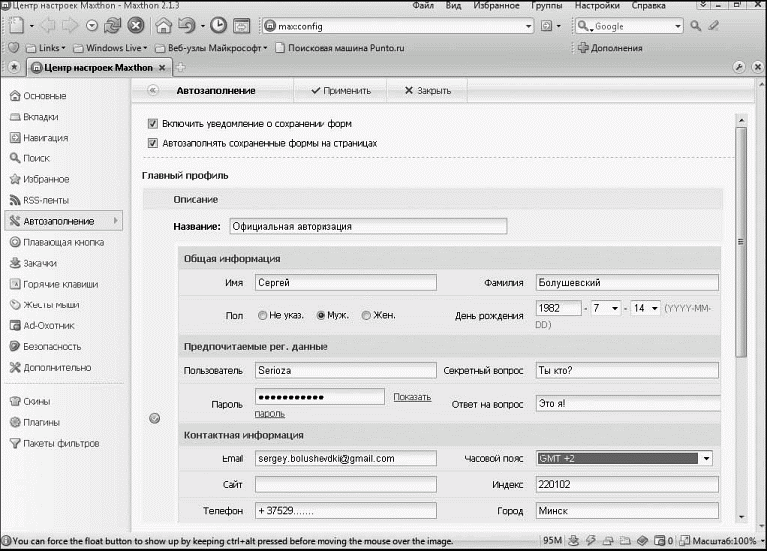Image resolution: width=767 pixels, height=551 pixels.
Task: Click the 'Закрыть' button
Action: pyautogui.click(x=427, y=90)
